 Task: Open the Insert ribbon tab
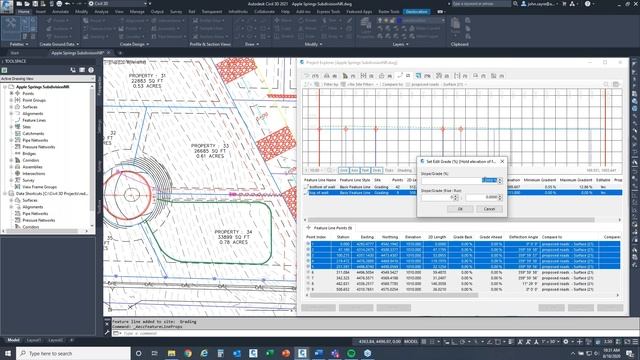coord(41,12)
